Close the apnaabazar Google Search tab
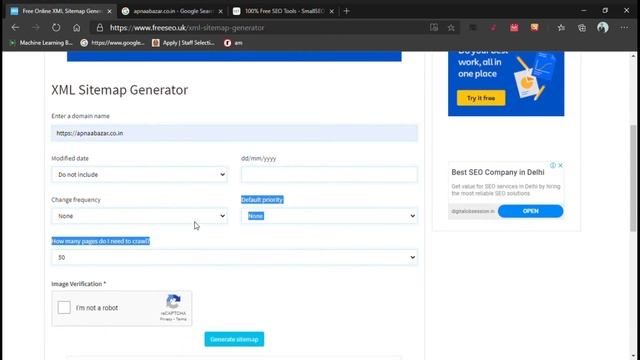640x360 pixels. pyautogui.click(x=220, y=11)
